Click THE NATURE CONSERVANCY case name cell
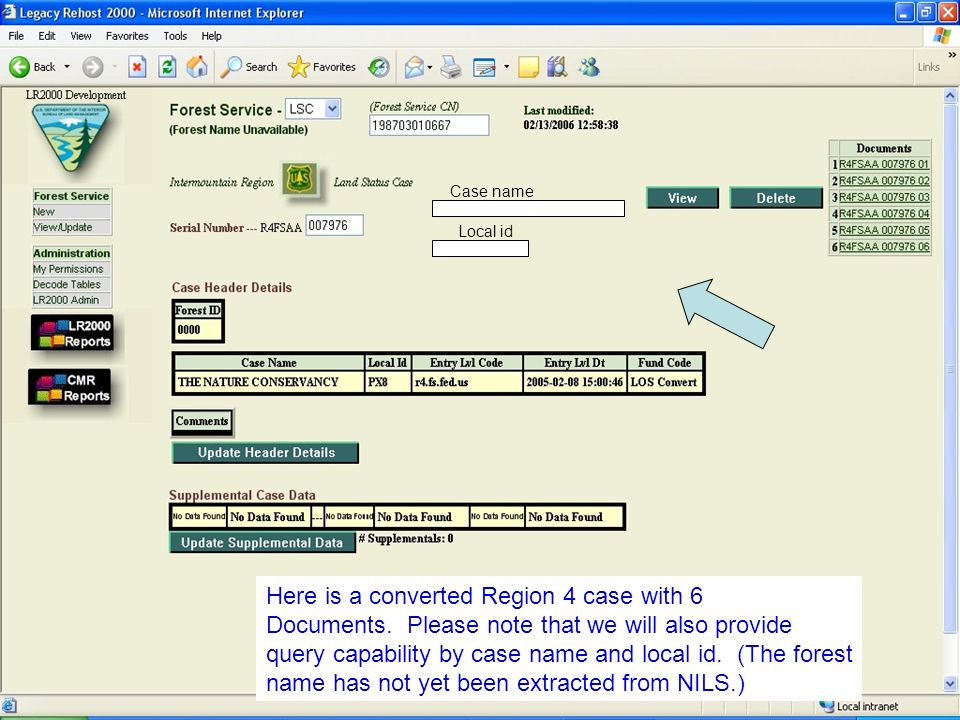 (x=269, y=382)
